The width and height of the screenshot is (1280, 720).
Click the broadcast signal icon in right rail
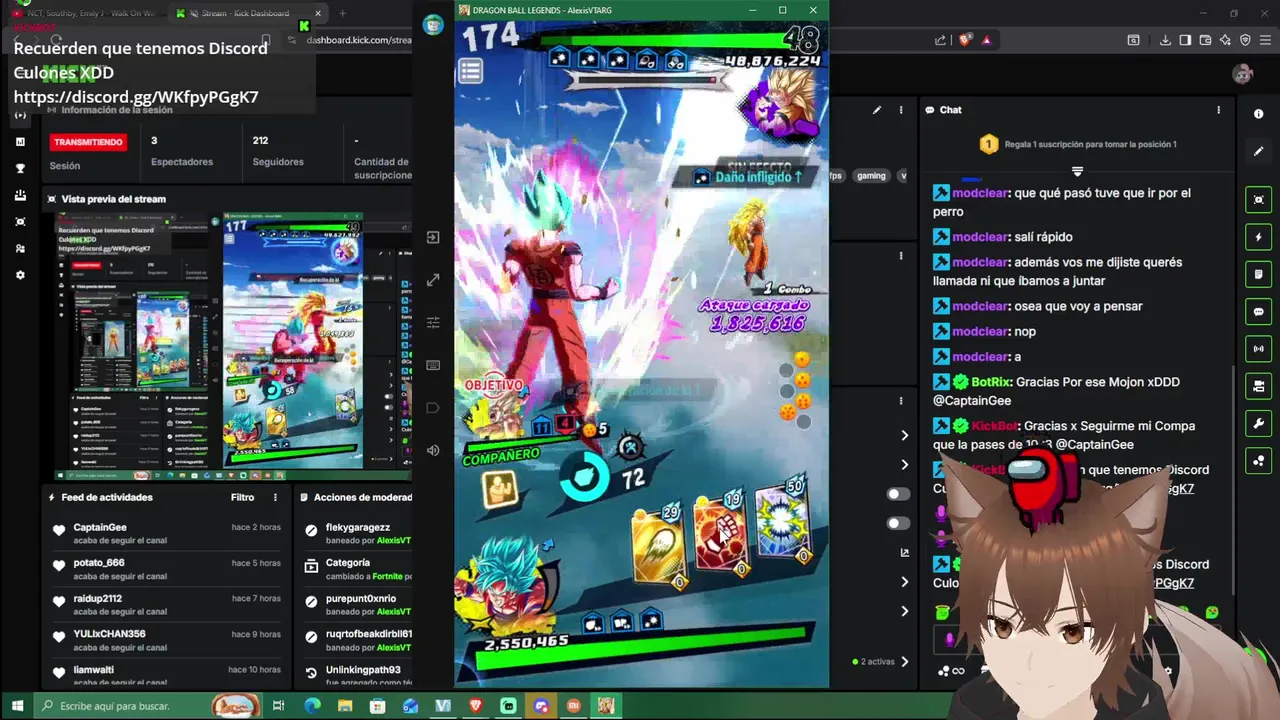(1258, 349)
